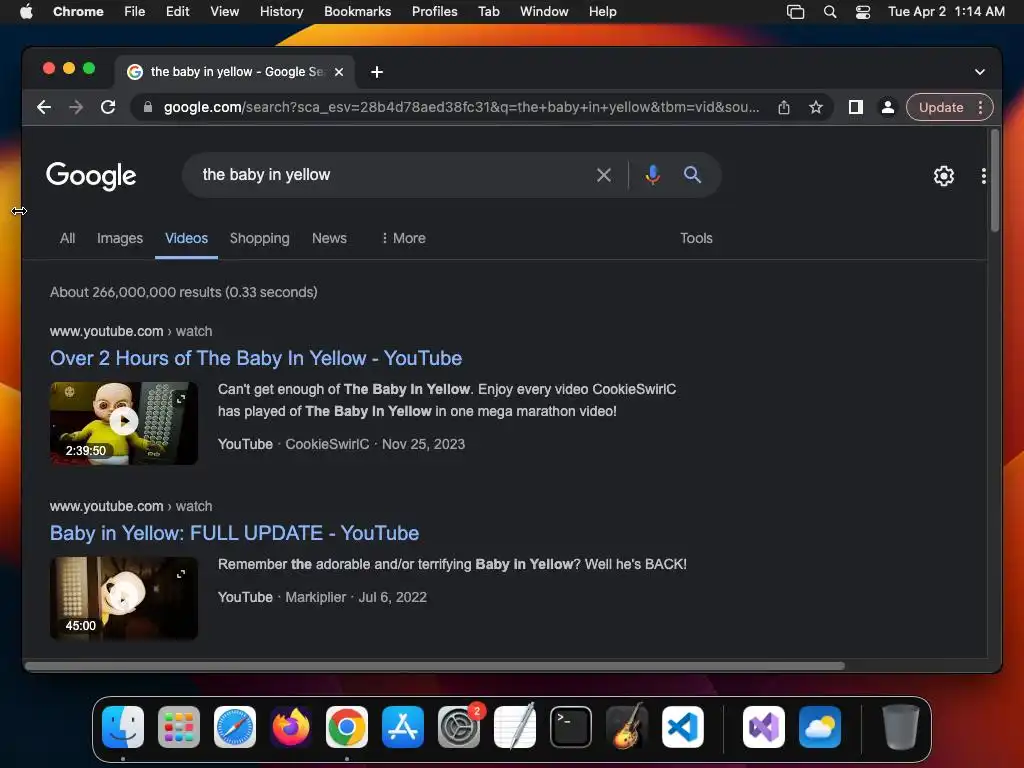
Task: Open Chrome profile avatar
Action: (888, 107)
